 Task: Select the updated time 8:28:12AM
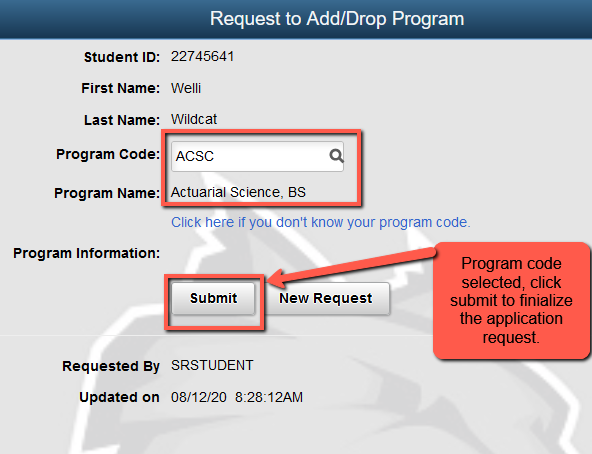pos(269,397)
